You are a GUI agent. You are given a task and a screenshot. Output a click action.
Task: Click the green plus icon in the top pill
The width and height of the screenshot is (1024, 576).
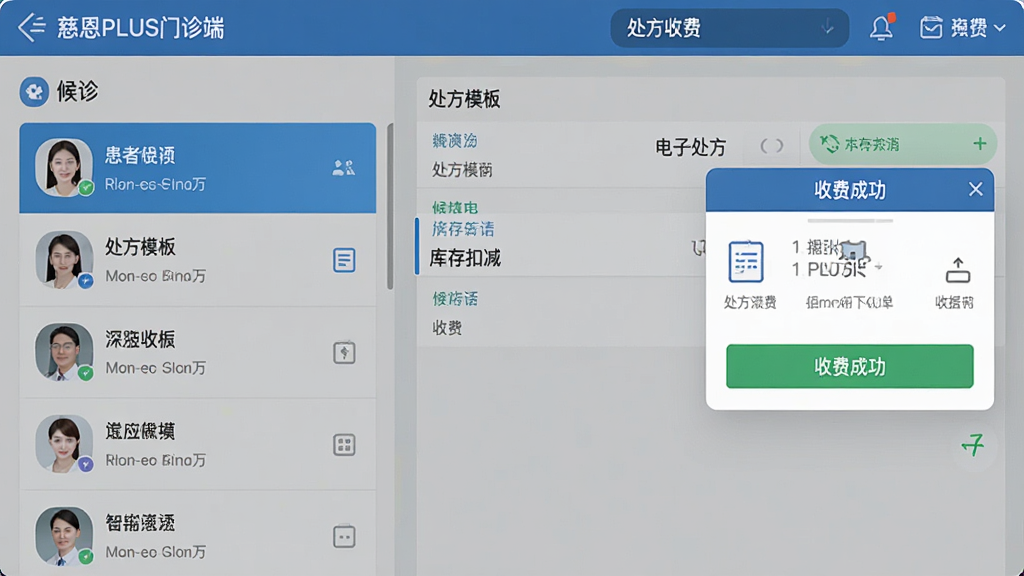coord(980,144)
